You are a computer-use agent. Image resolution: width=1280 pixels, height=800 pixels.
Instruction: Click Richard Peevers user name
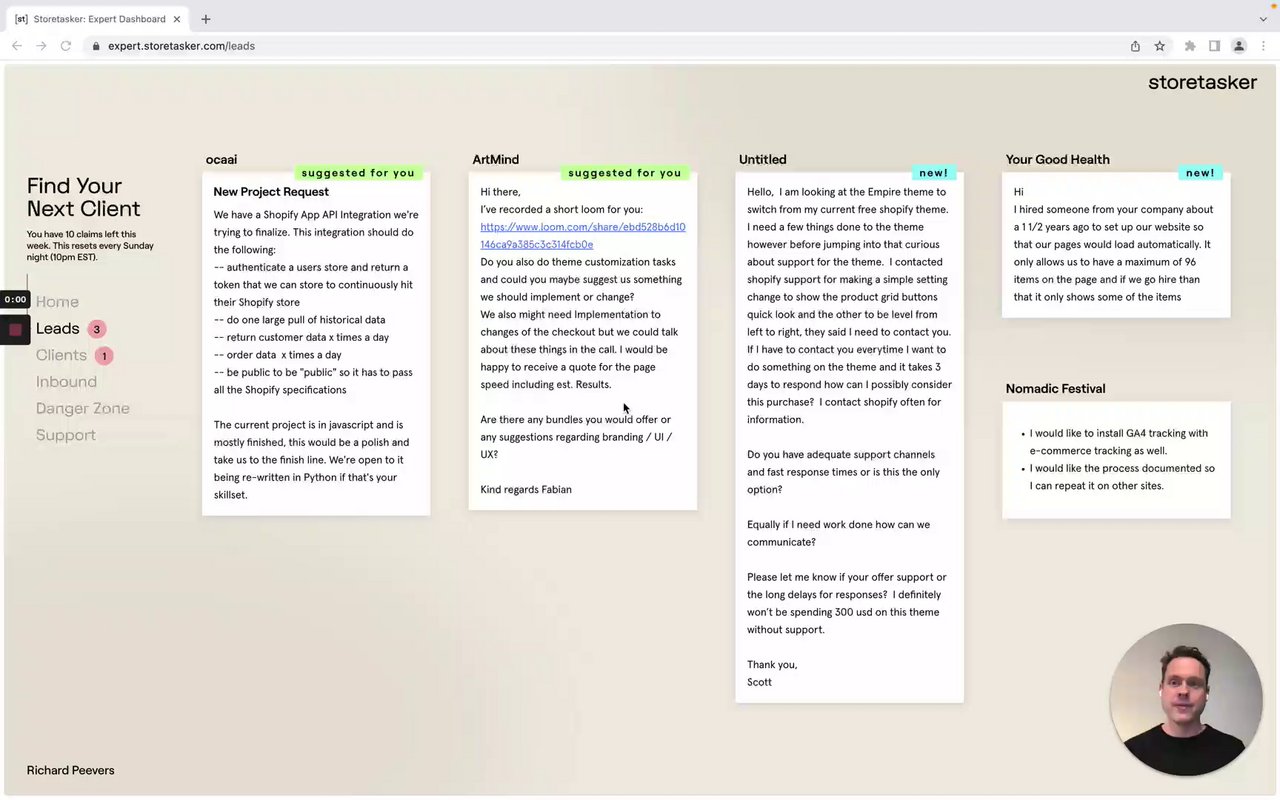click(70, 770)
